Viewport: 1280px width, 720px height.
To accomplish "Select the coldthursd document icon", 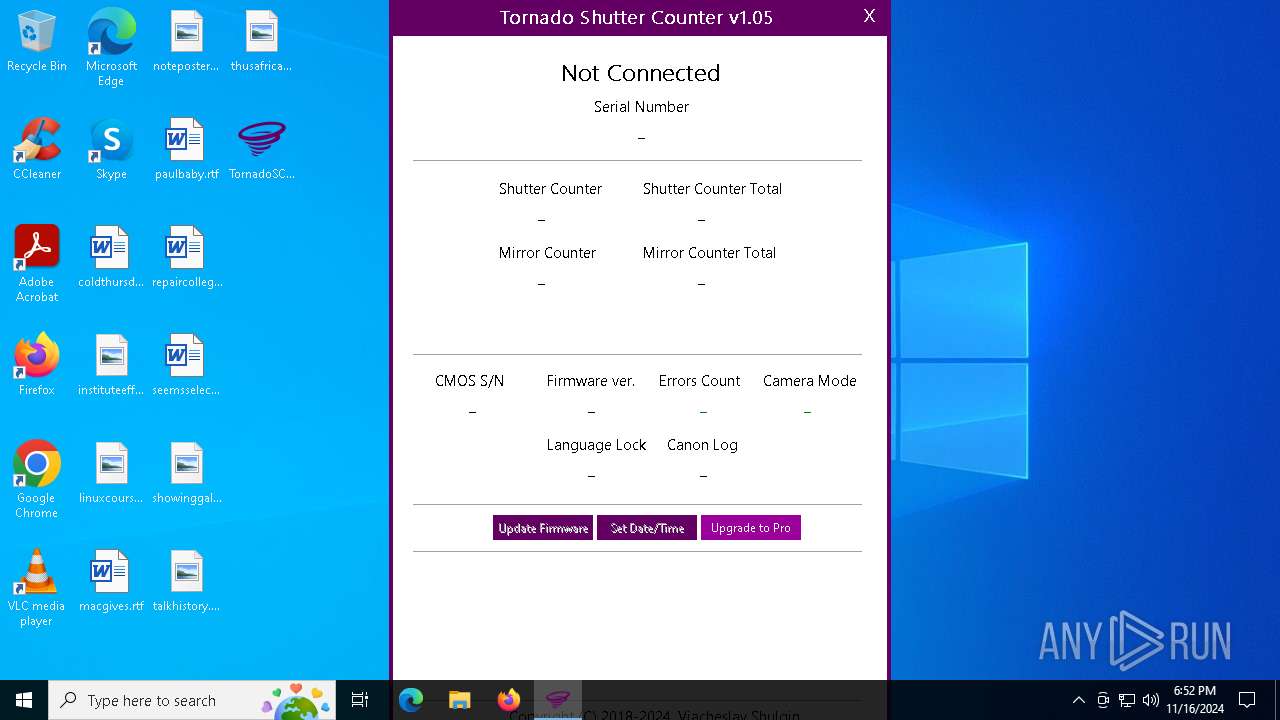I will tap(111, 257).
